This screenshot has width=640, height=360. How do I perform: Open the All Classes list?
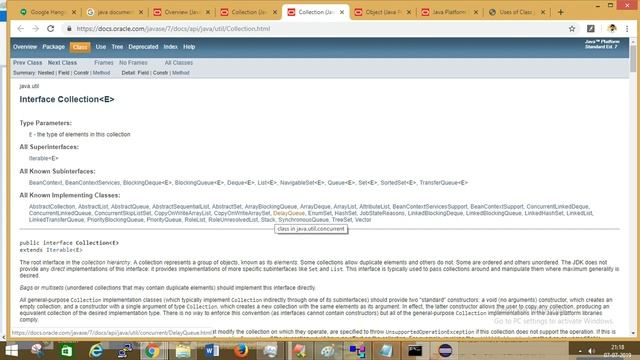pyautogui.click(x=179, y=63)
